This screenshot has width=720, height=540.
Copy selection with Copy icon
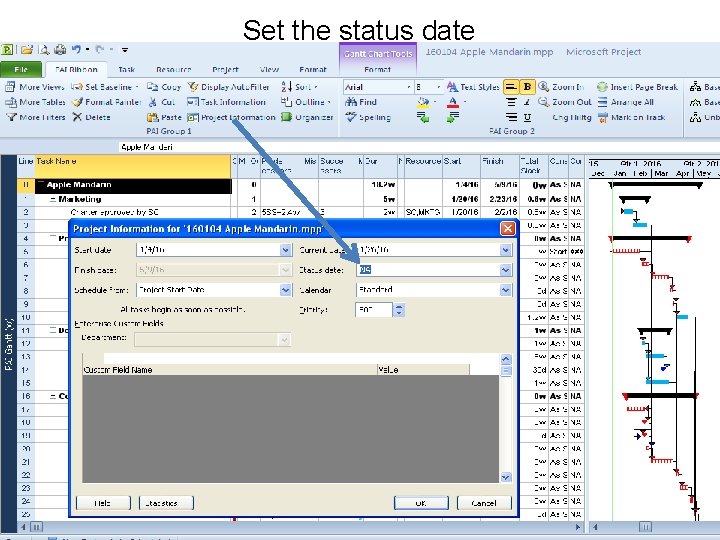tap(152, 87)
